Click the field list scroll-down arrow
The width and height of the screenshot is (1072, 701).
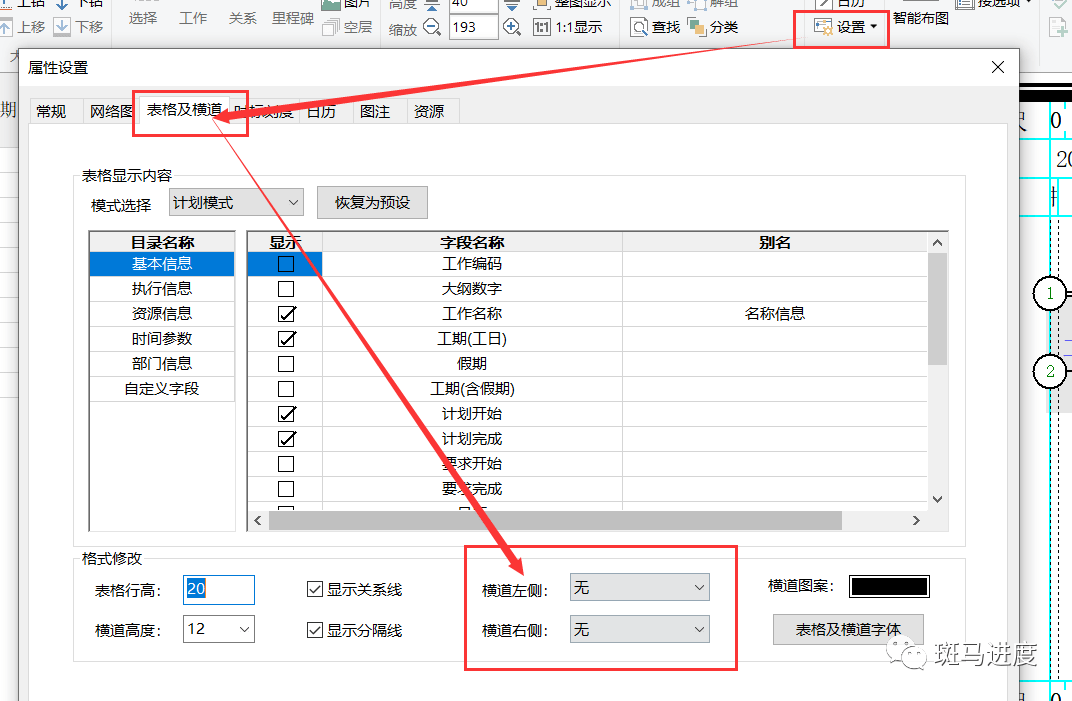tap(937, 499)
